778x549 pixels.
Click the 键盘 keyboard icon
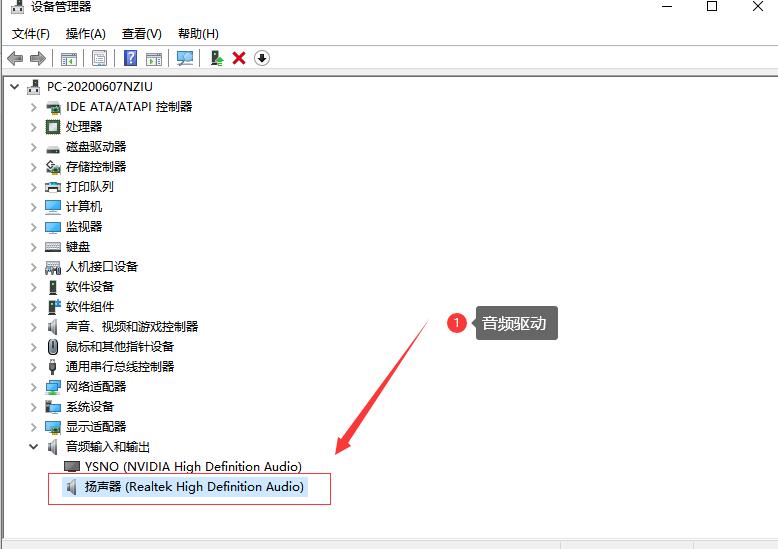click(53, 247)
